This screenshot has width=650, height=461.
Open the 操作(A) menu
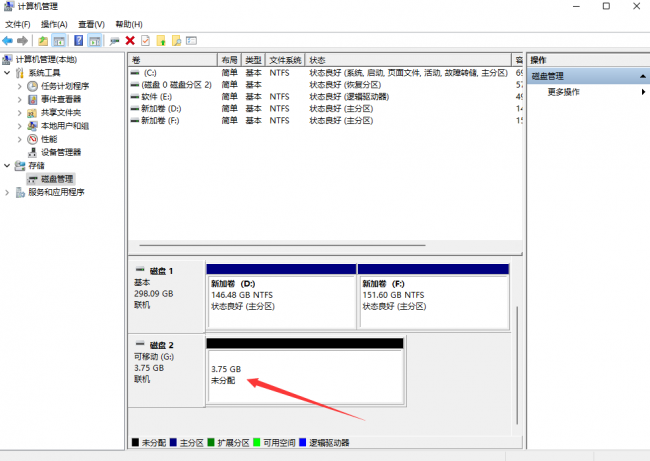pos(54,24)
